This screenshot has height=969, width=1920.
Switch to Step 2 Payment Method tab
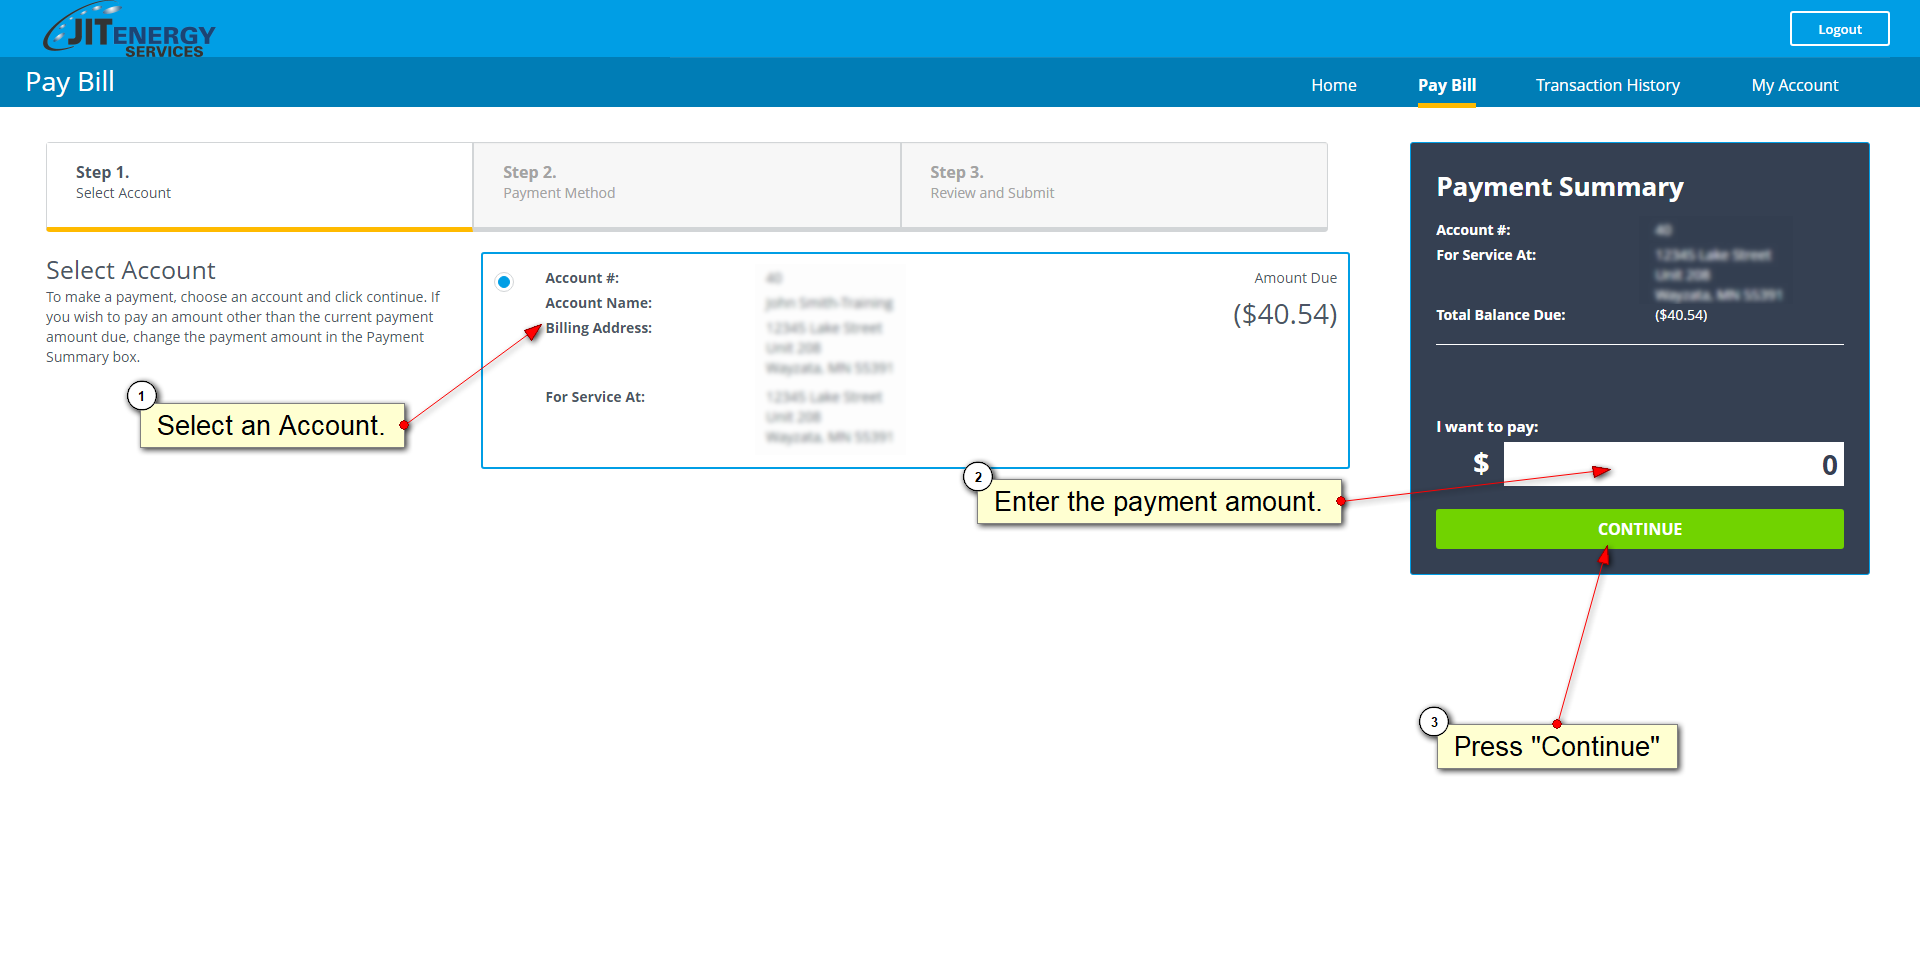(x=686, y=185)
